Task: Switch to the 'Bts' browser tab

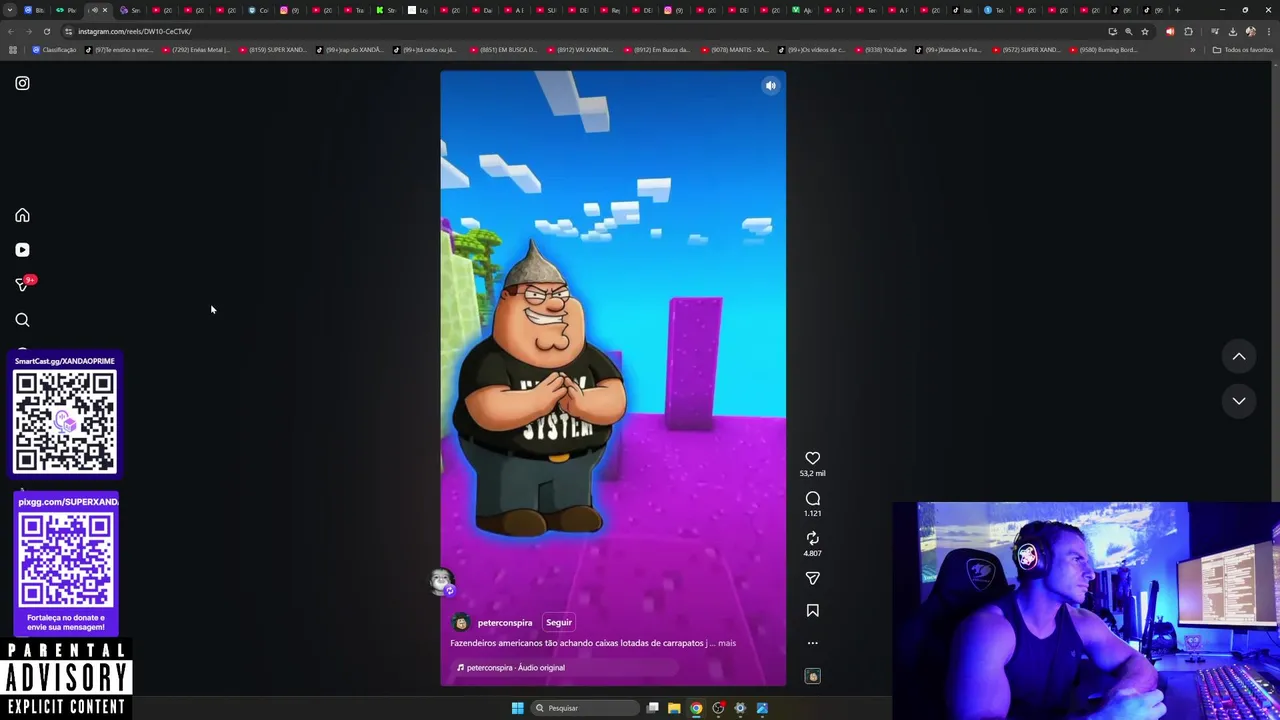Action: coord(35,10)
